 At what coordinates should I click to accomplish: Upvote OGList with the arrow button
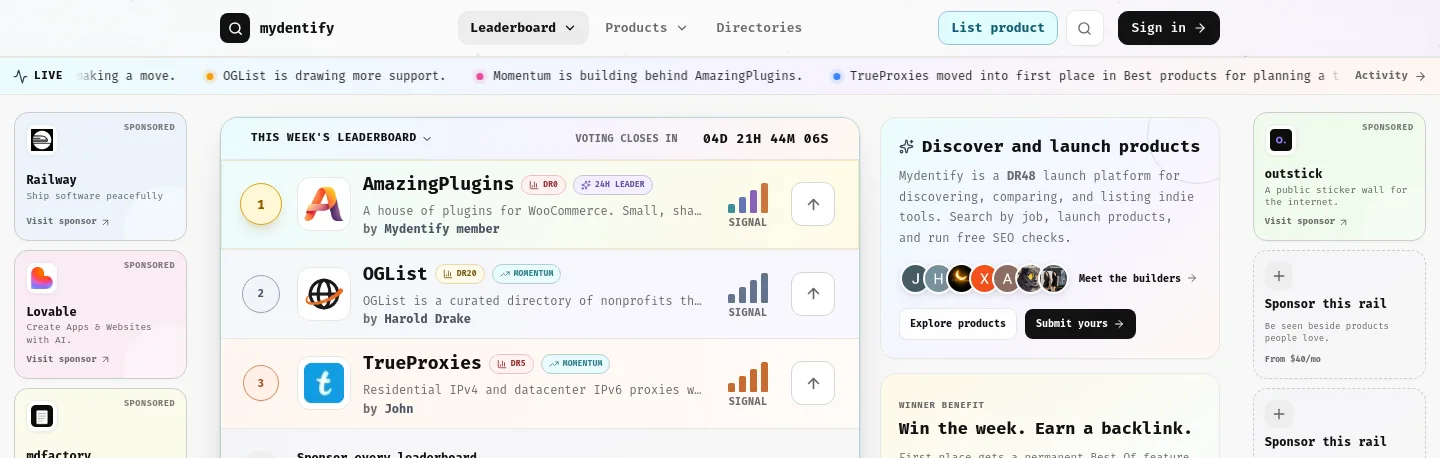813,293
